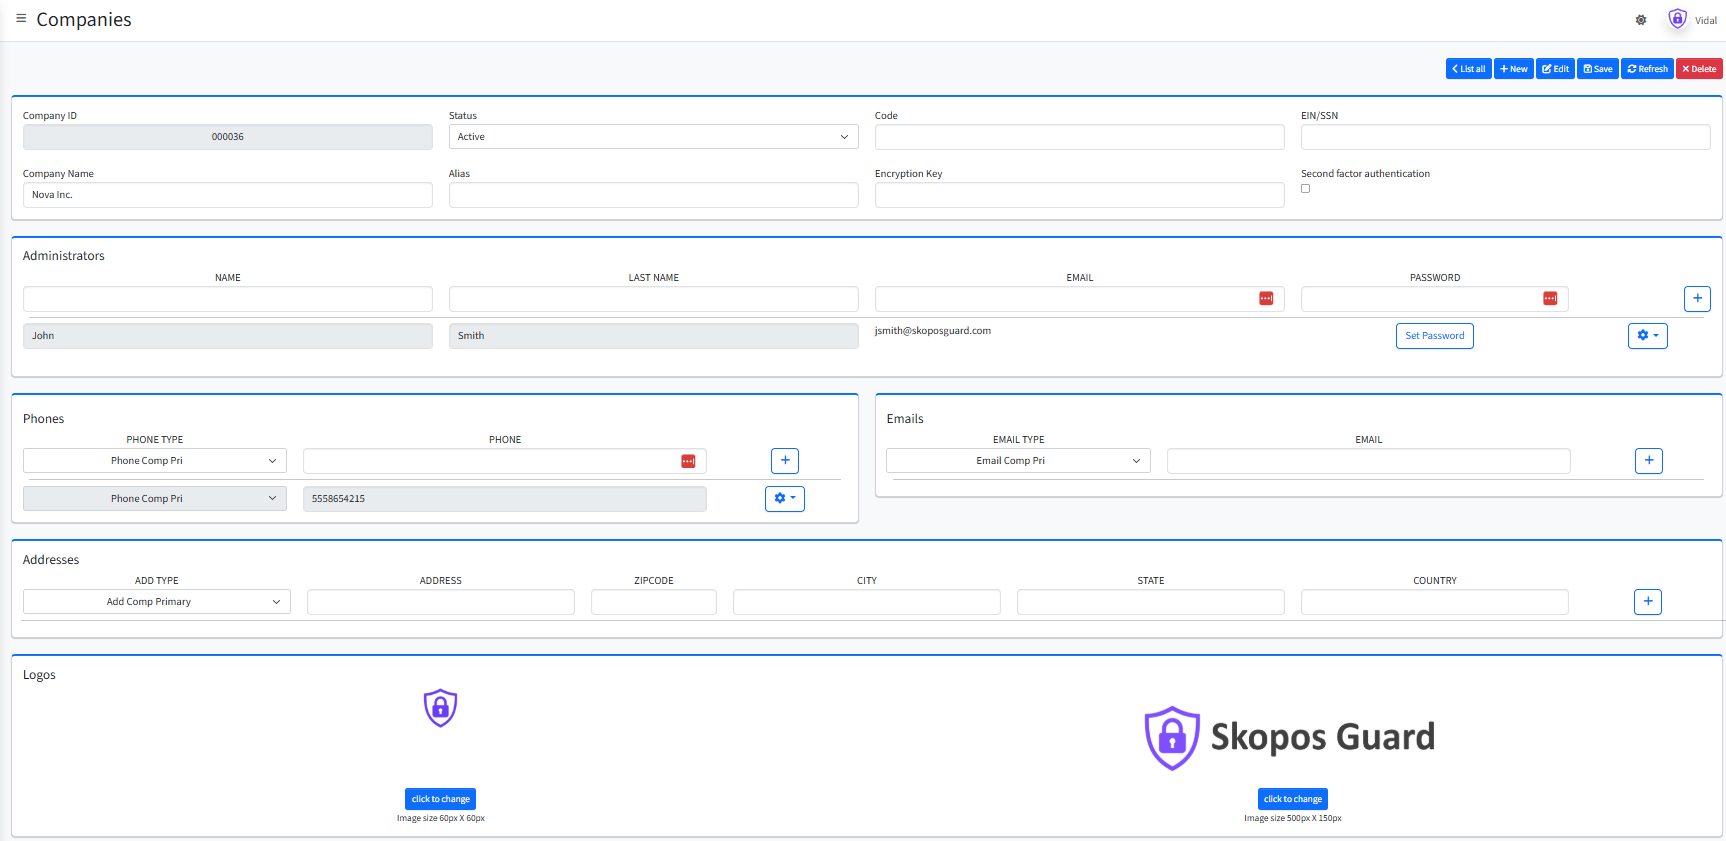This screenshot has width=1726, height=841.
Task: Add a new phone with plus icon
Action: pos(785,461)
